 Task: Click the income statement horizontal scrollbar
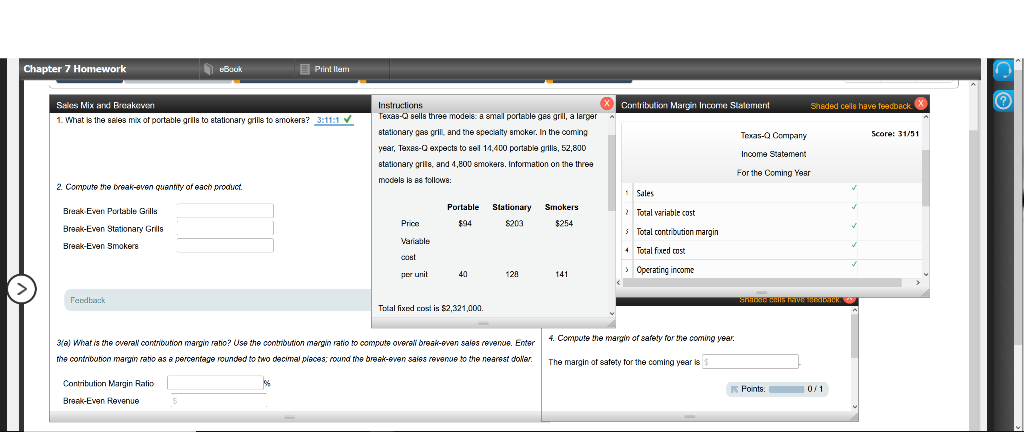tap(764, 283)
